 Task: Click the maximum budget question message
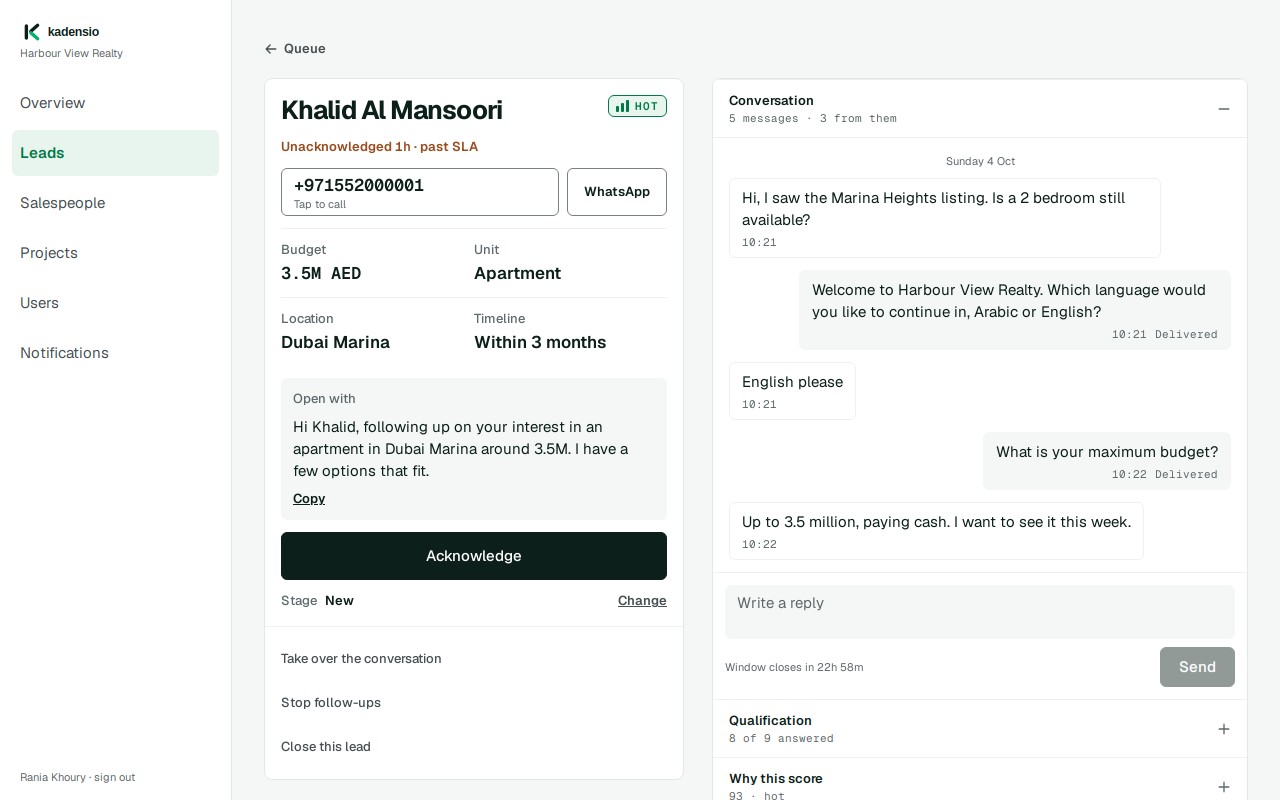point(1107,461)
